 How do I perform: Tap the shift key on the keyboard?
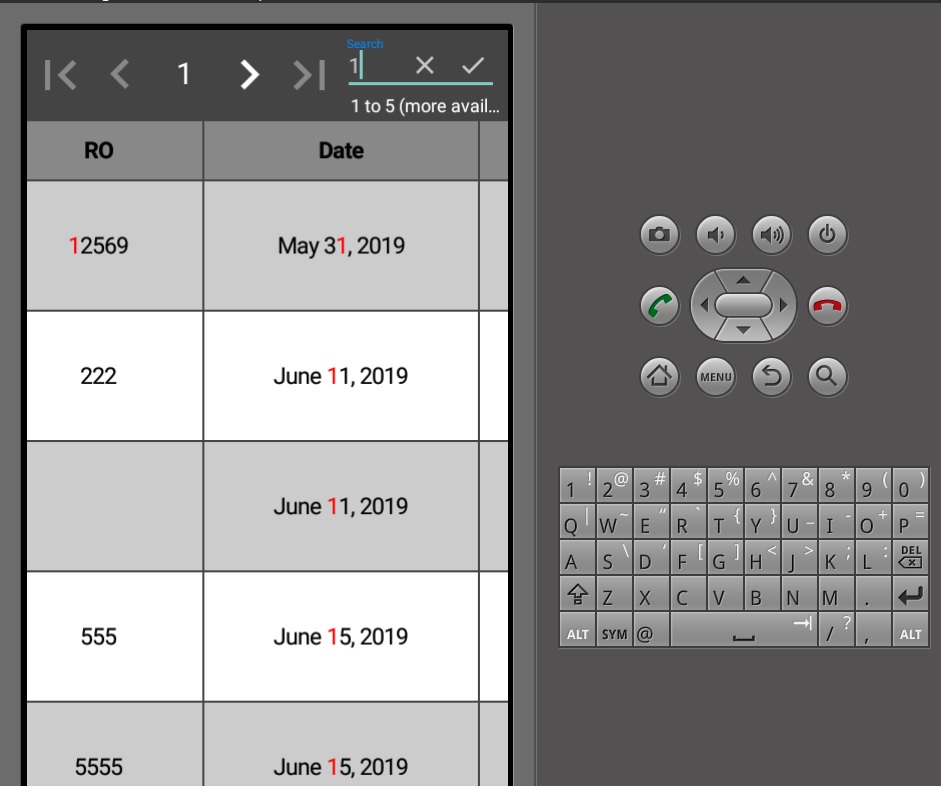(577, 594)
